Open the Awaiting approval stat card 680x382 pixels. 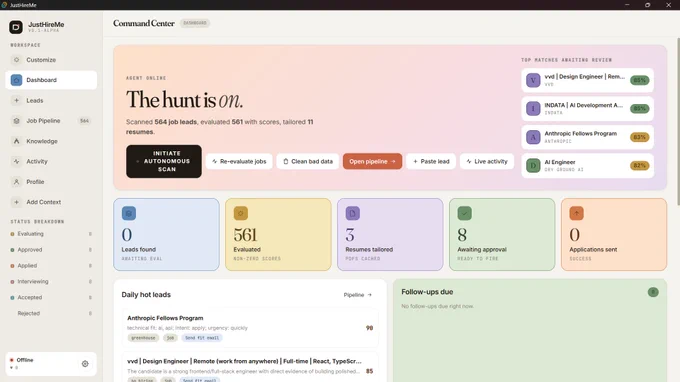tap(502, 235)
